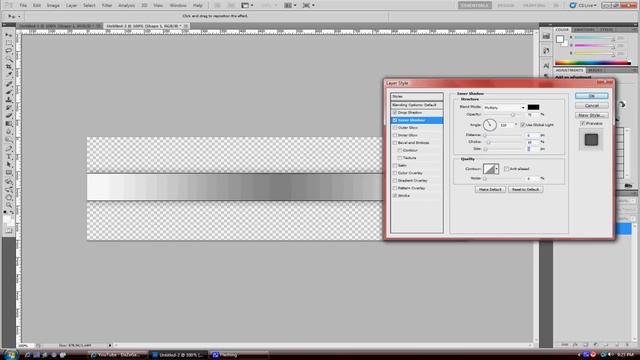The image size is (640, 360).
Task: Select the Eraser tool
Action: point(9,116)
